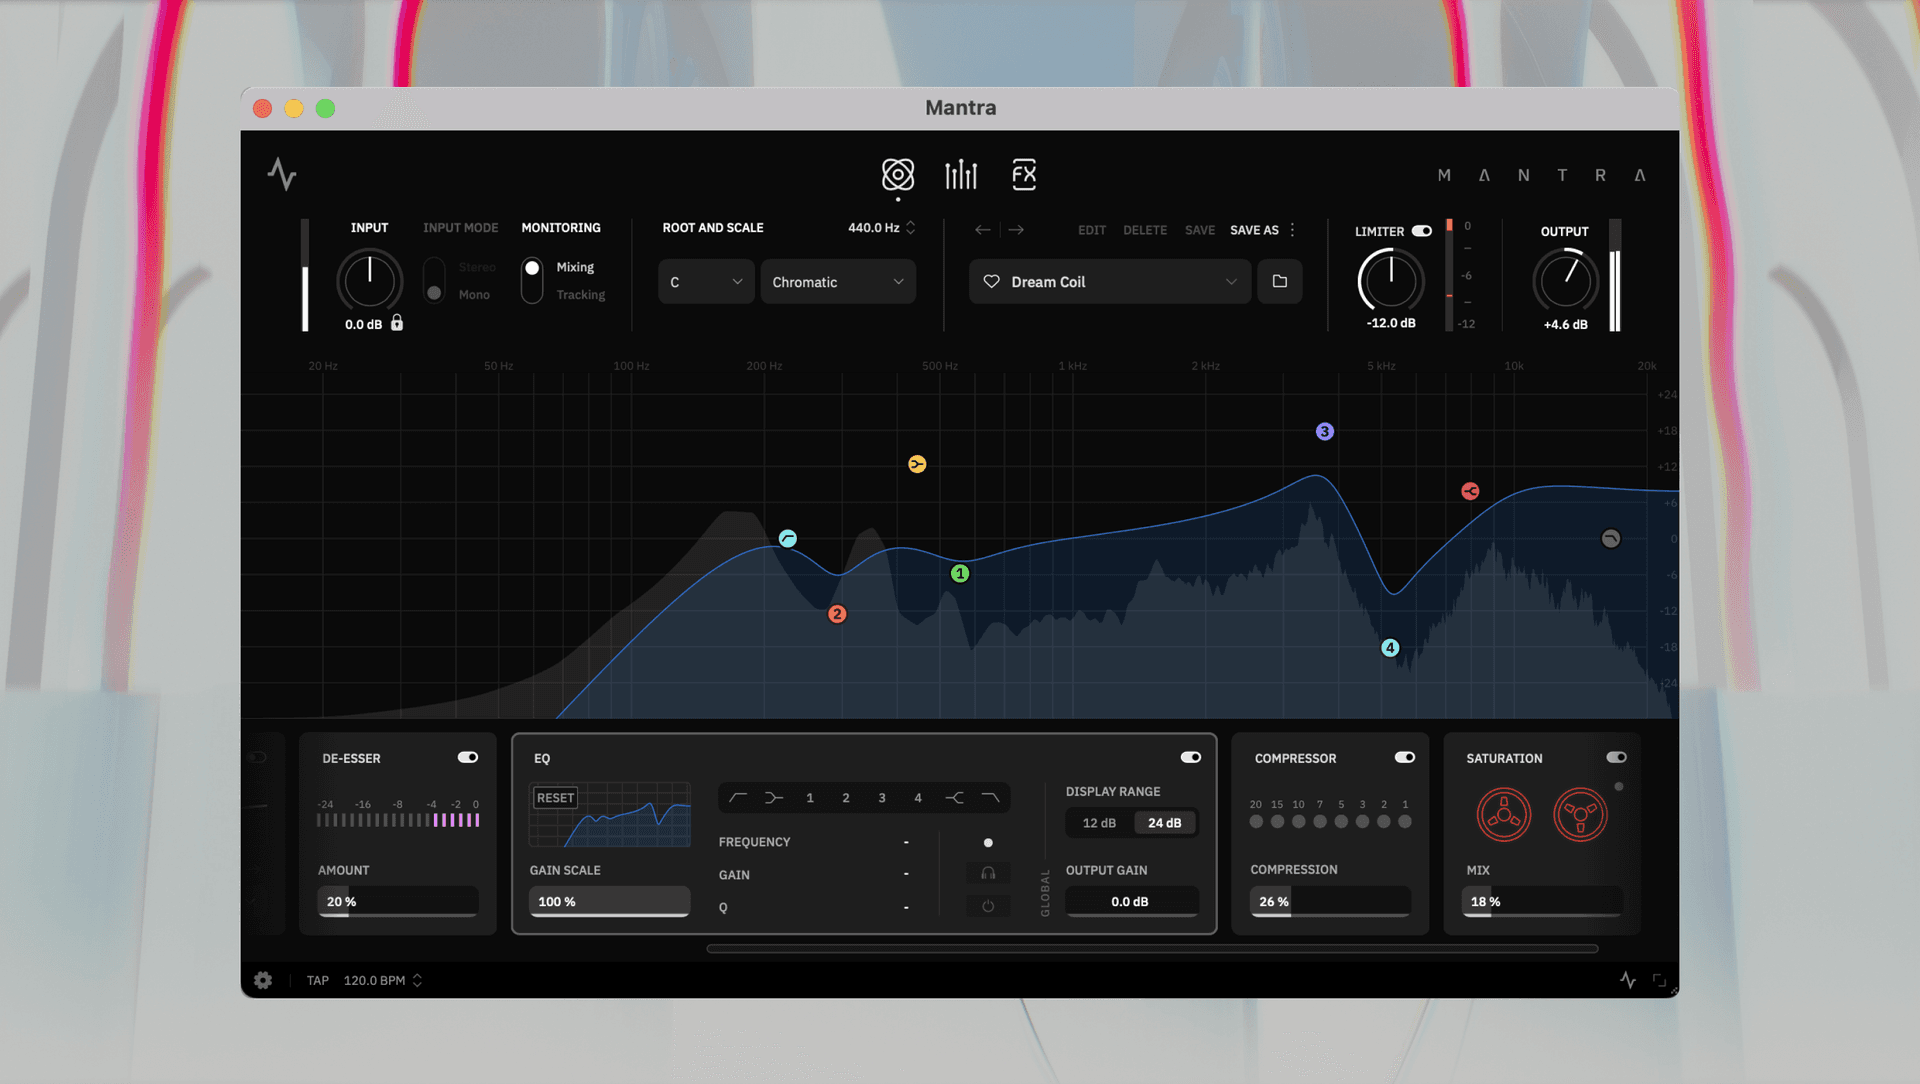
Task: Switch display range to 12 dB
Action: 1097,822
